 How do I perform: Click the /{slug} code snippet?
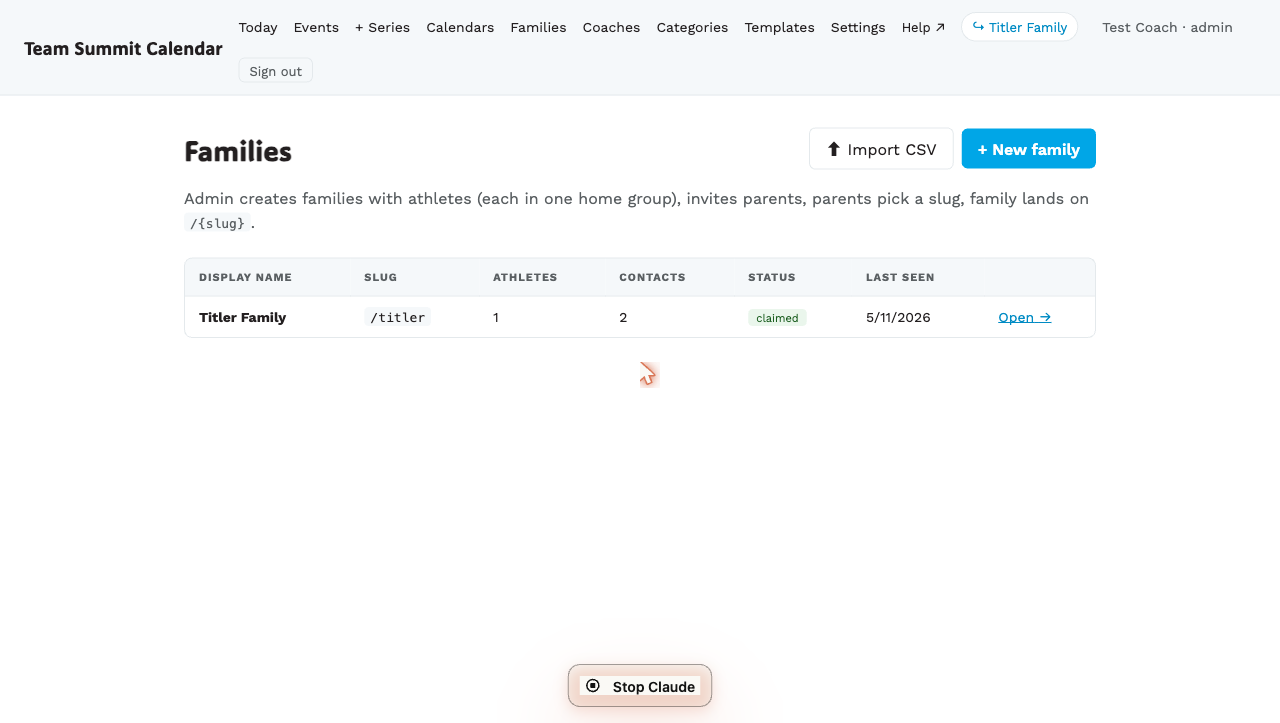click(217, 223)
